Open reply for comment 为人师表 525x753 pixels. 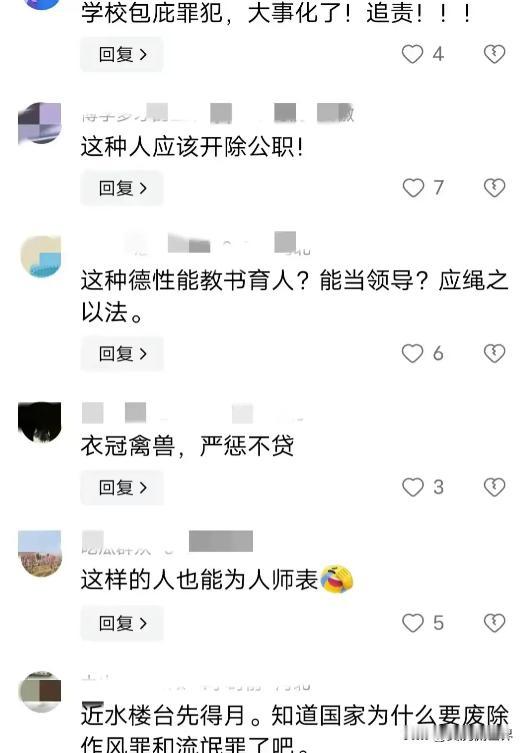point(122,623)
